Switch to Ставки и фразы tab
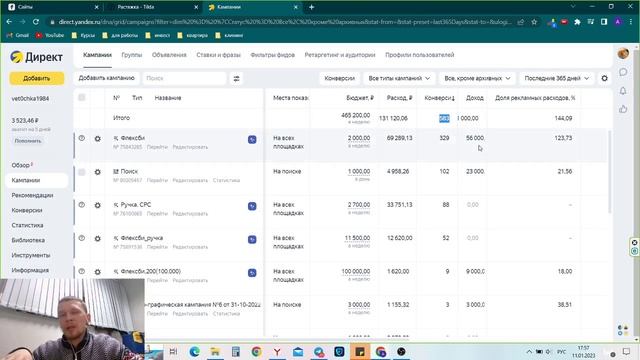 pyautogui.click(x=218, y=55)
